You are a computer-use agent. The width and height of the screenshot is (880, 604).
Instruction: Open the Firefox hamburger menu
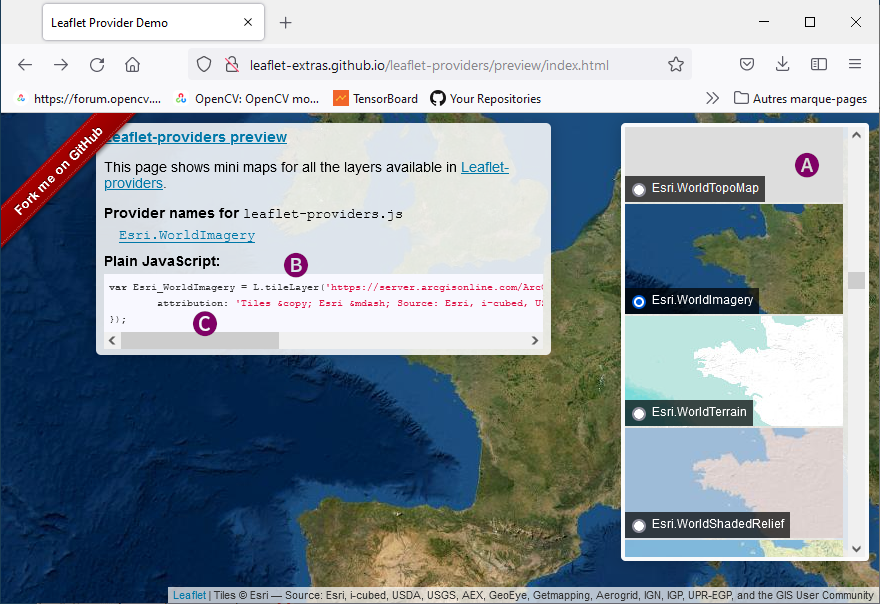pos(855,64)
